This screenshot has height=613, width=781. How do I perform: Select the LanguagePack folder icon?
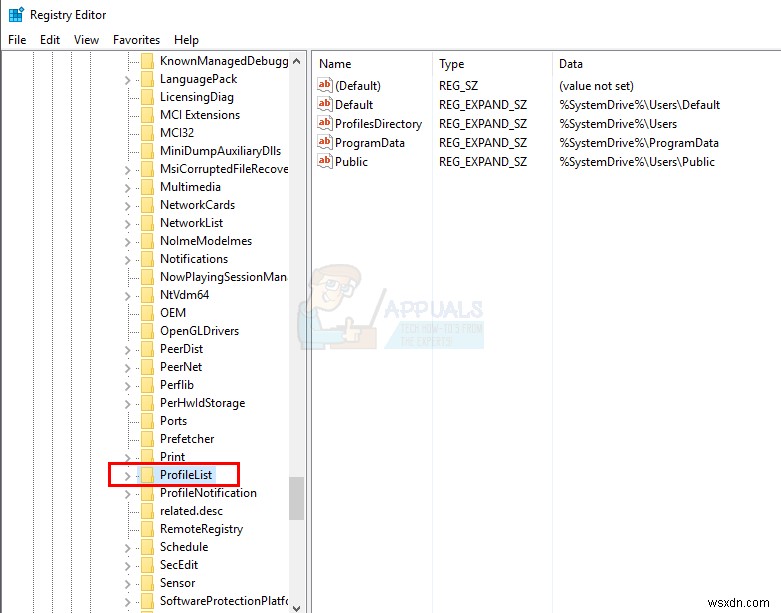coord(147,79)
